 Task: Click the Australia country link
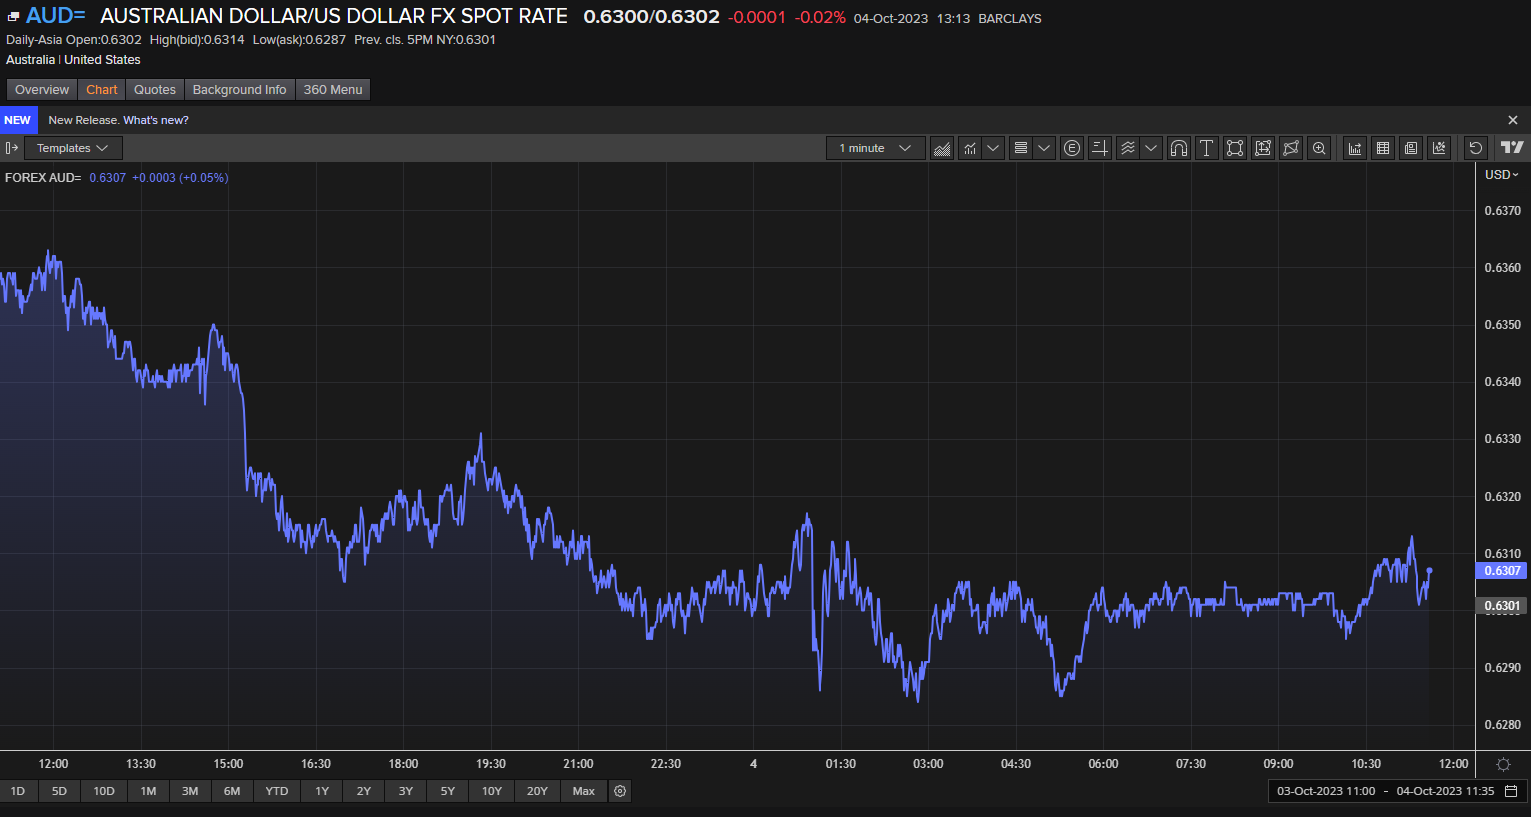point(30,60)
